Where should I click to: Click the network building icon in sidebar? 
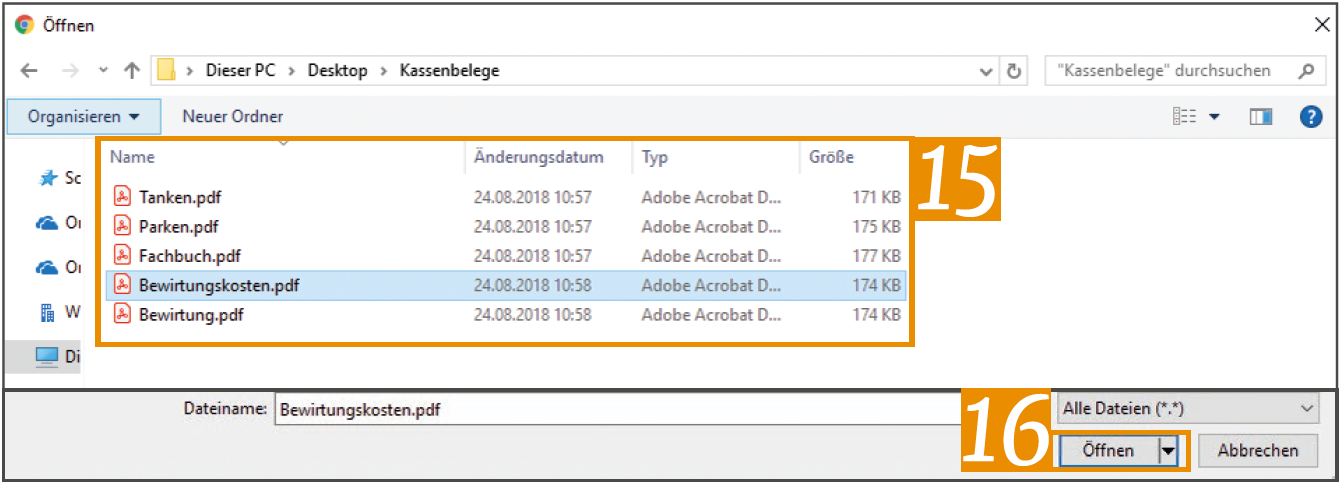(x=47, y=312)
